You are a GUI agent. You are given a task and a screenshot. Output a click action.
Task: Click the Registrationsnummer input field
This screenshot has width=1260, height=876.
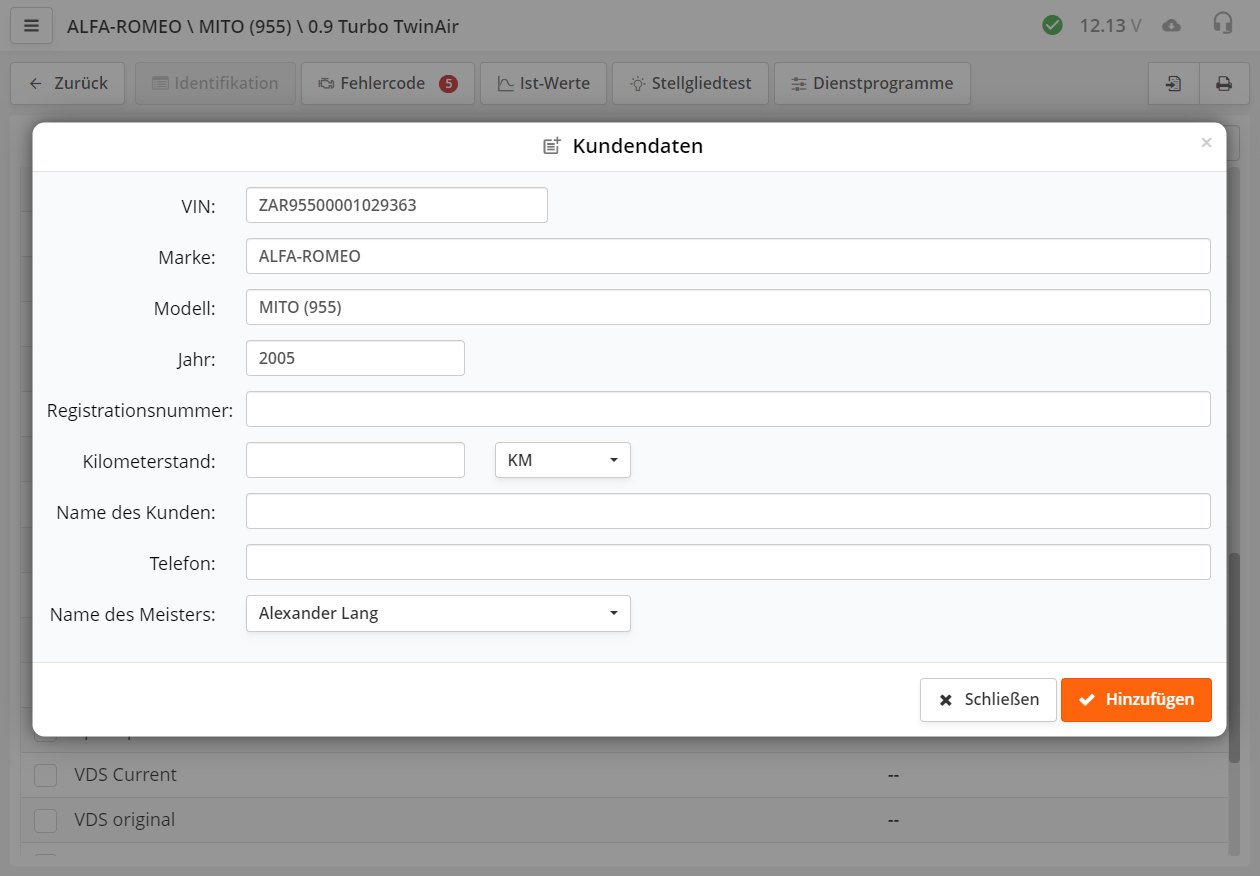728,409
